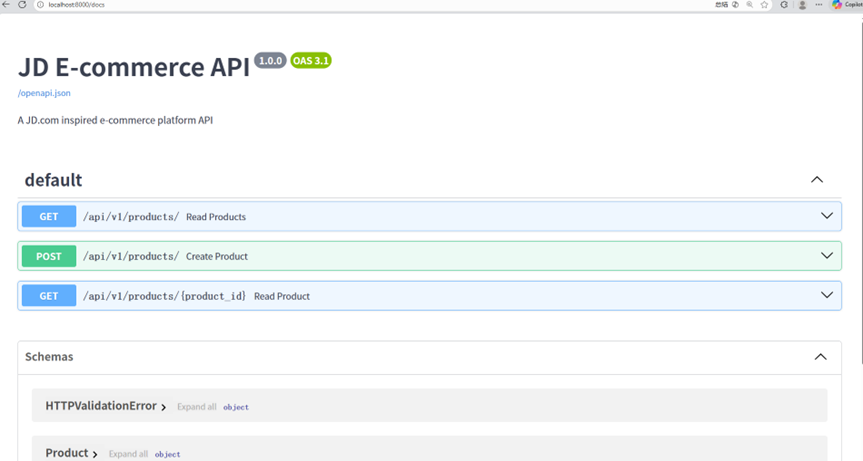863x461 pixels.
Task: Expand the GET product_id endpoint arrow
Action: coord(827,296)
